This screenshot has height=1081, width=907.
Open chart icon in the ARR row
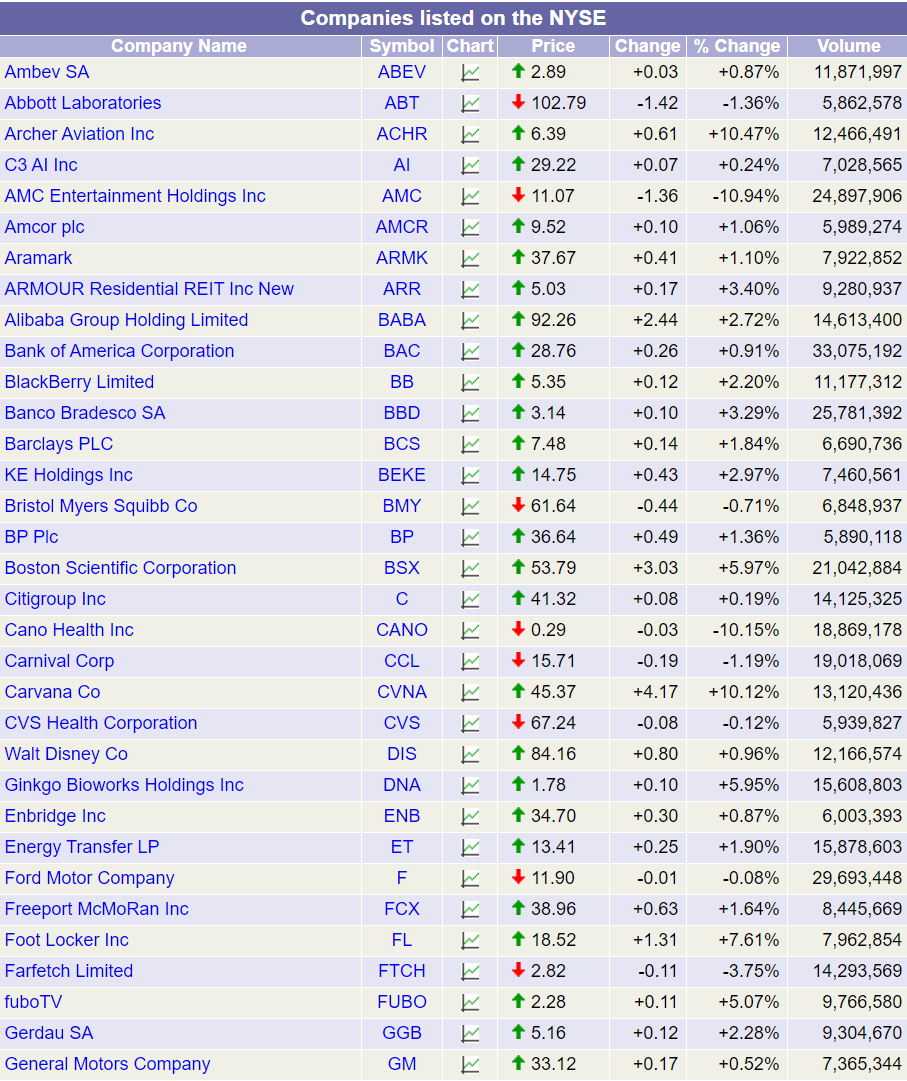(x=470, y=290)
